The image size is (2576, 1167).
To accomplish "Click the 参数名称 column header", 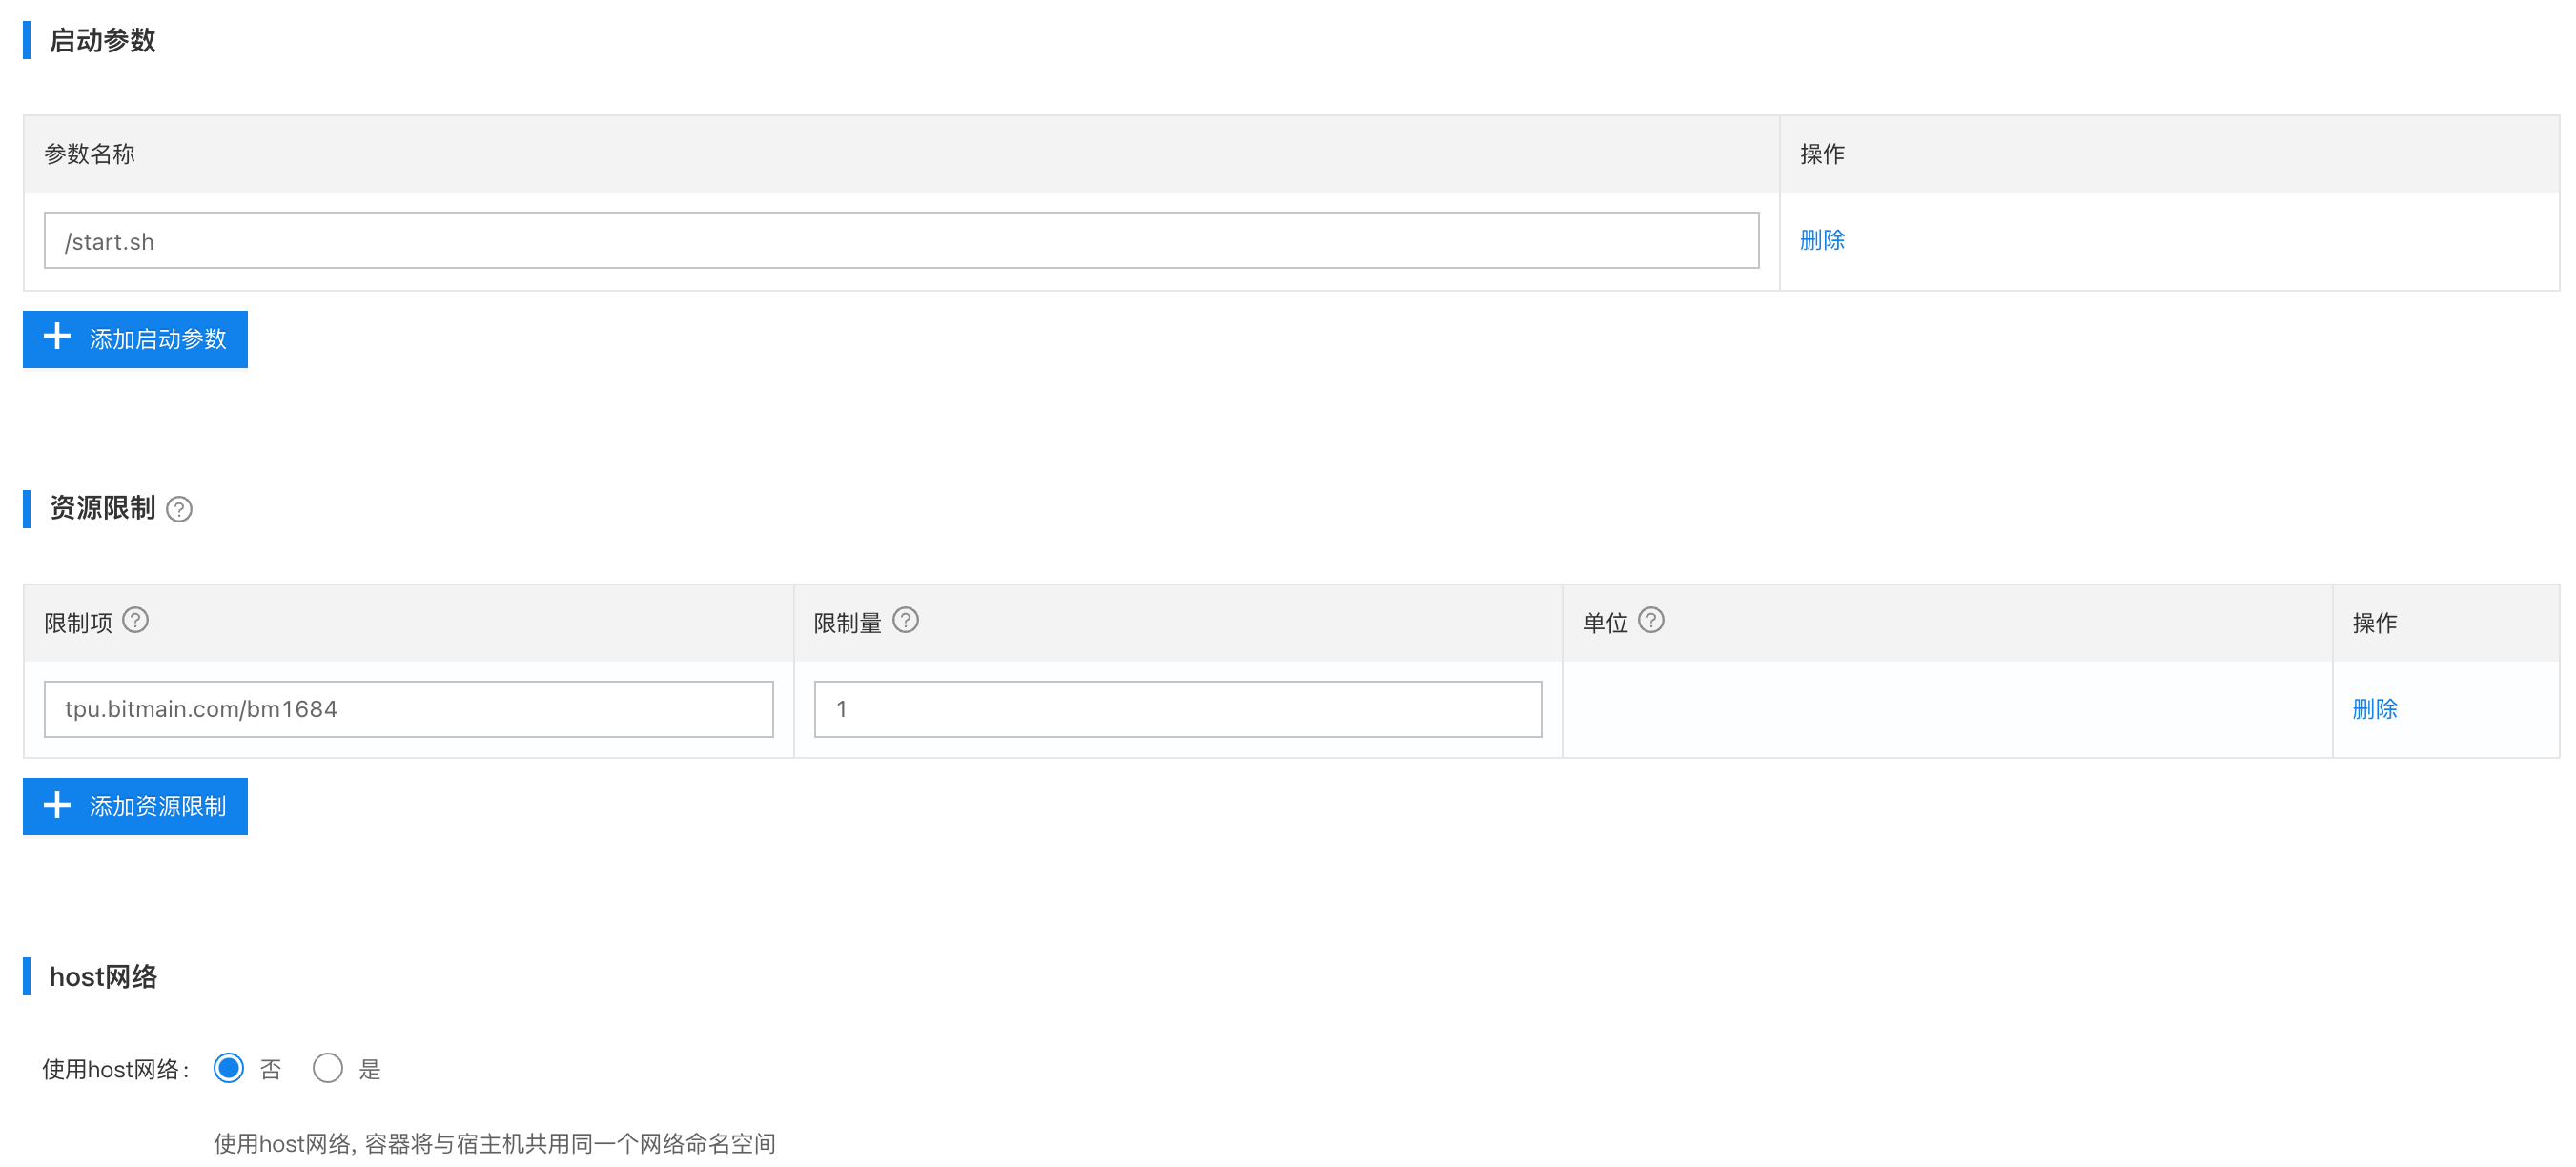I will [x=89, y=154].
